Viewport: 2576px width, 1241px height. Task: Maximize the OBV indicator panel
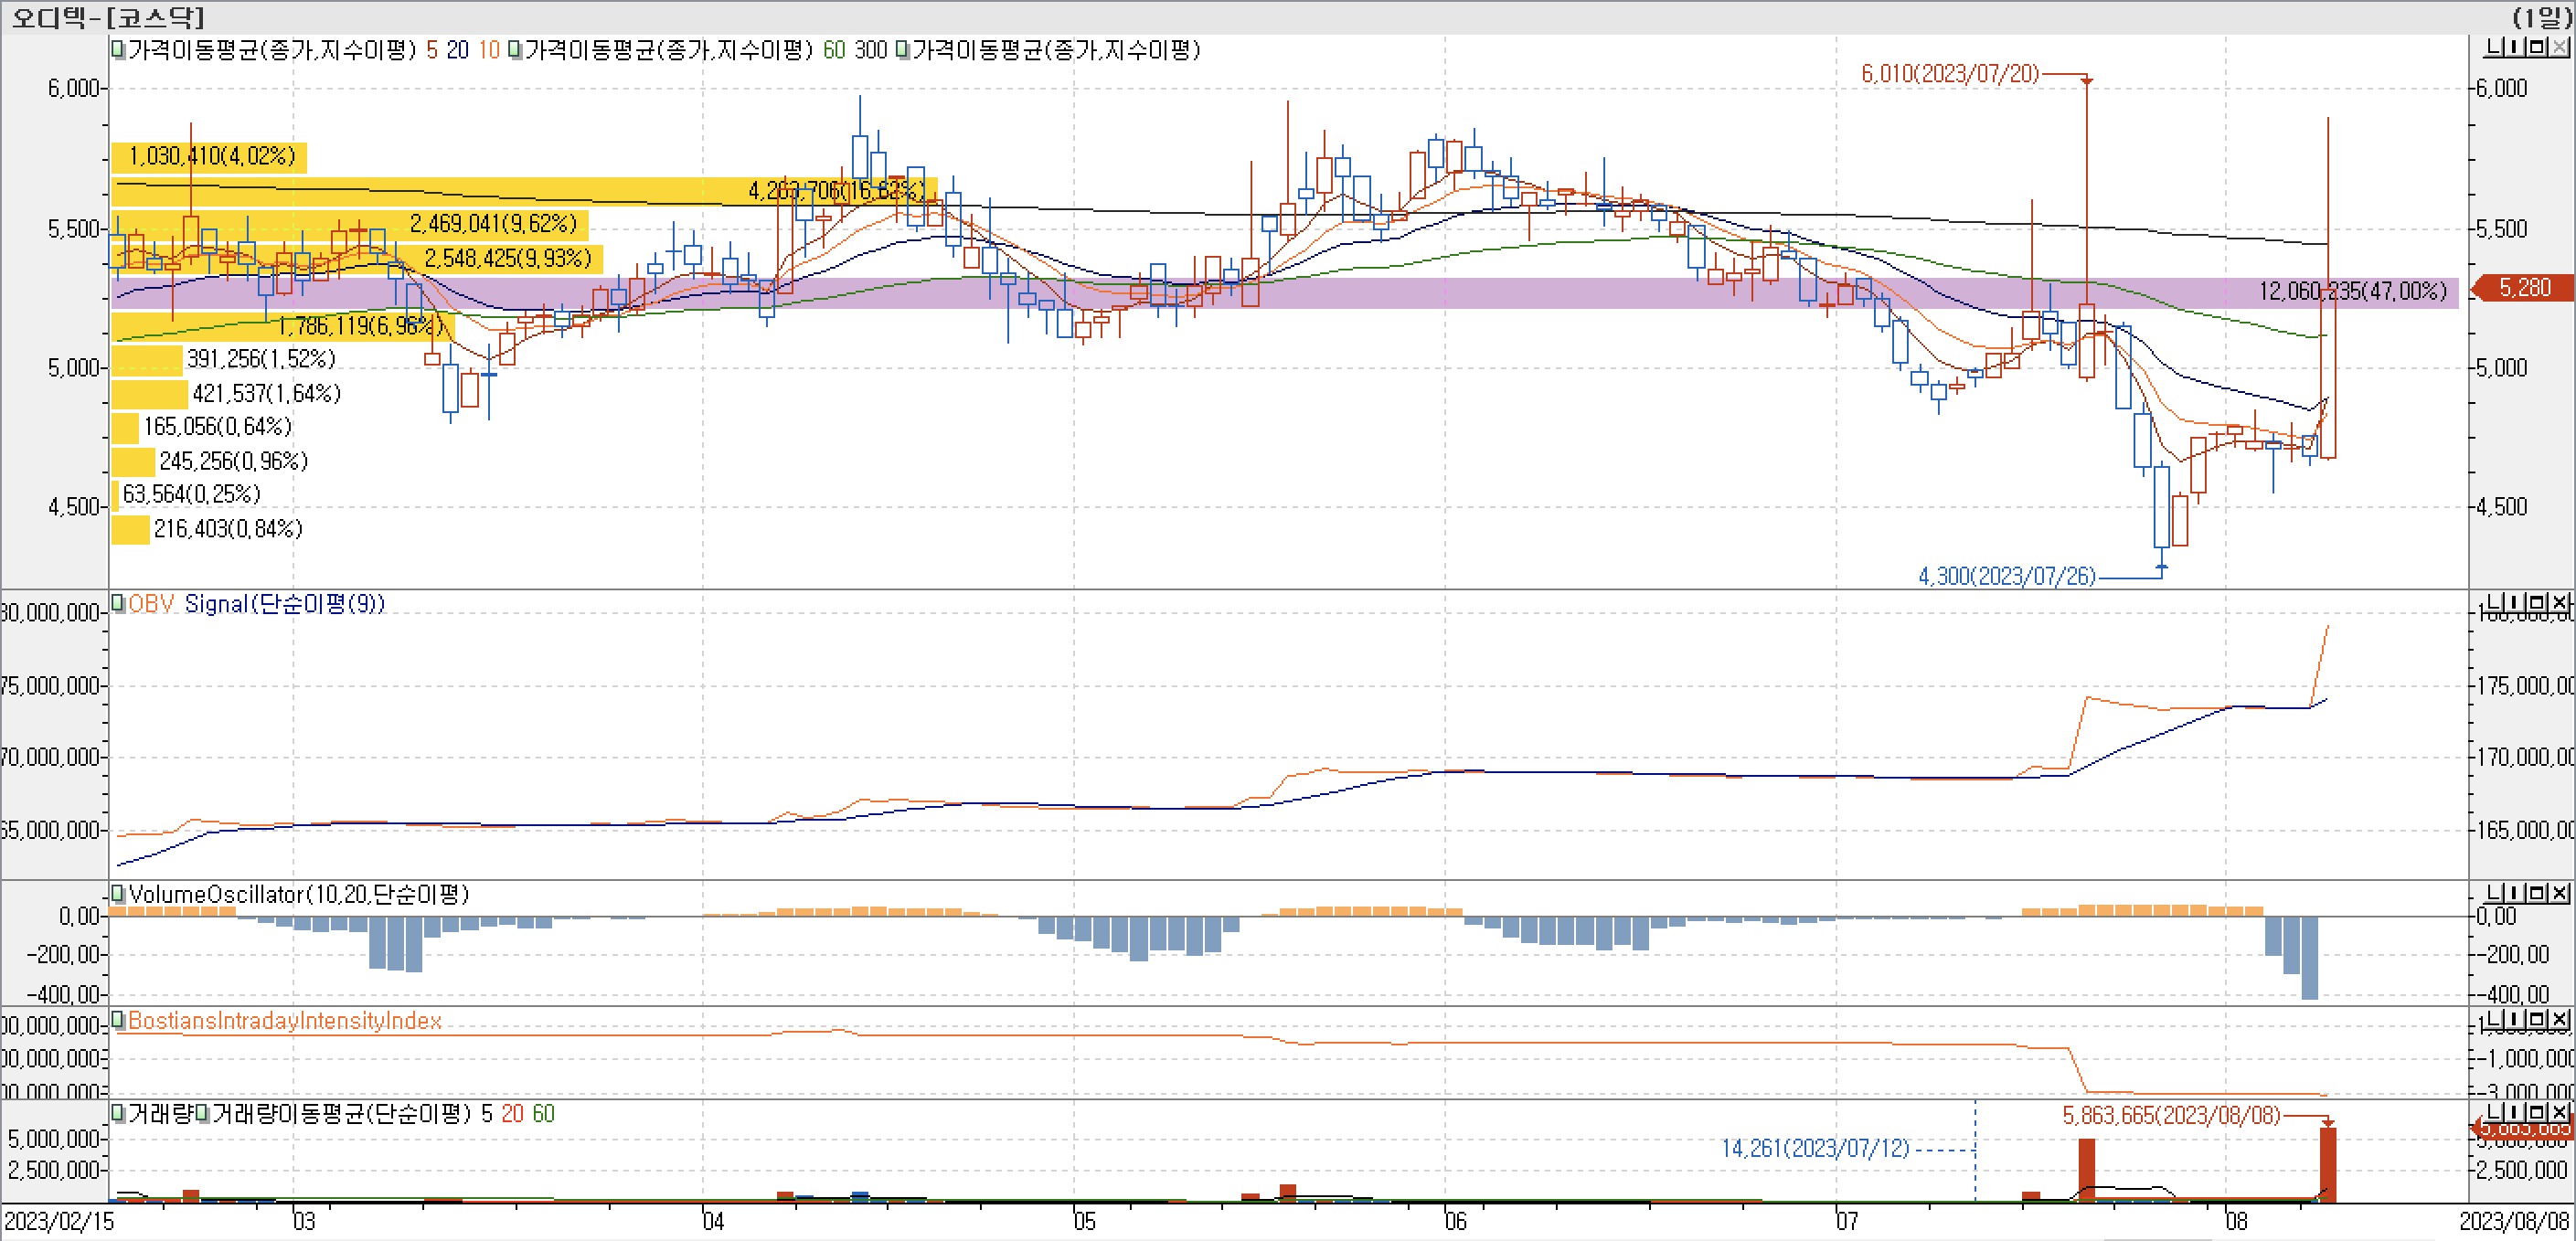2536,602
